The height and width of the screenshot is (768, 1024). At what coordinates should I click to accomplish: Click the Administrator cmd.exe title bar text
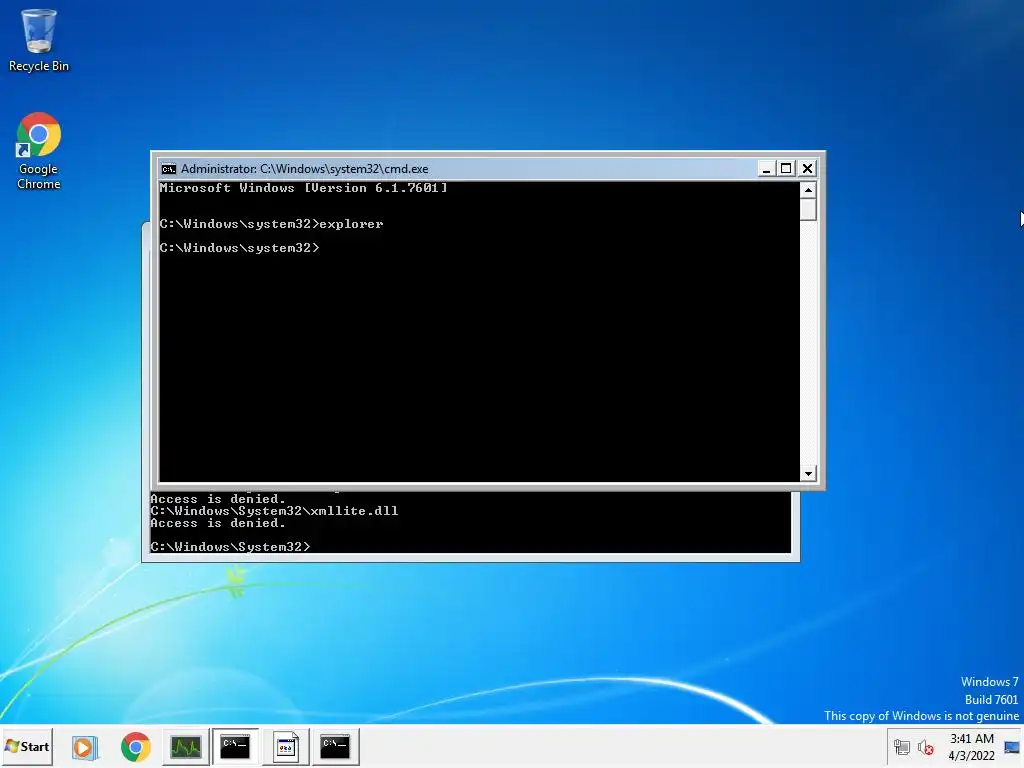click(304, 168)
